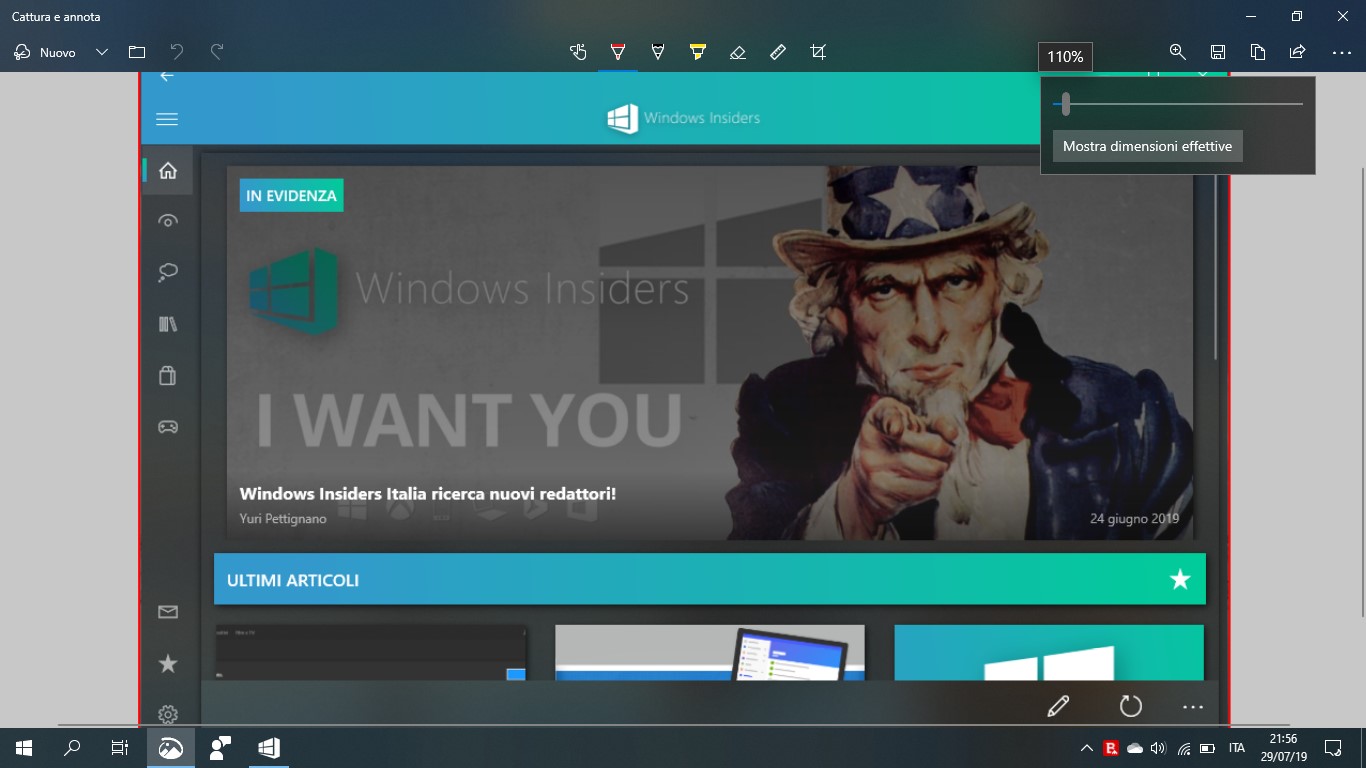Click the date 24 giugno 2019
This screenshot has height=768, width=1366.
[1134, 518]
